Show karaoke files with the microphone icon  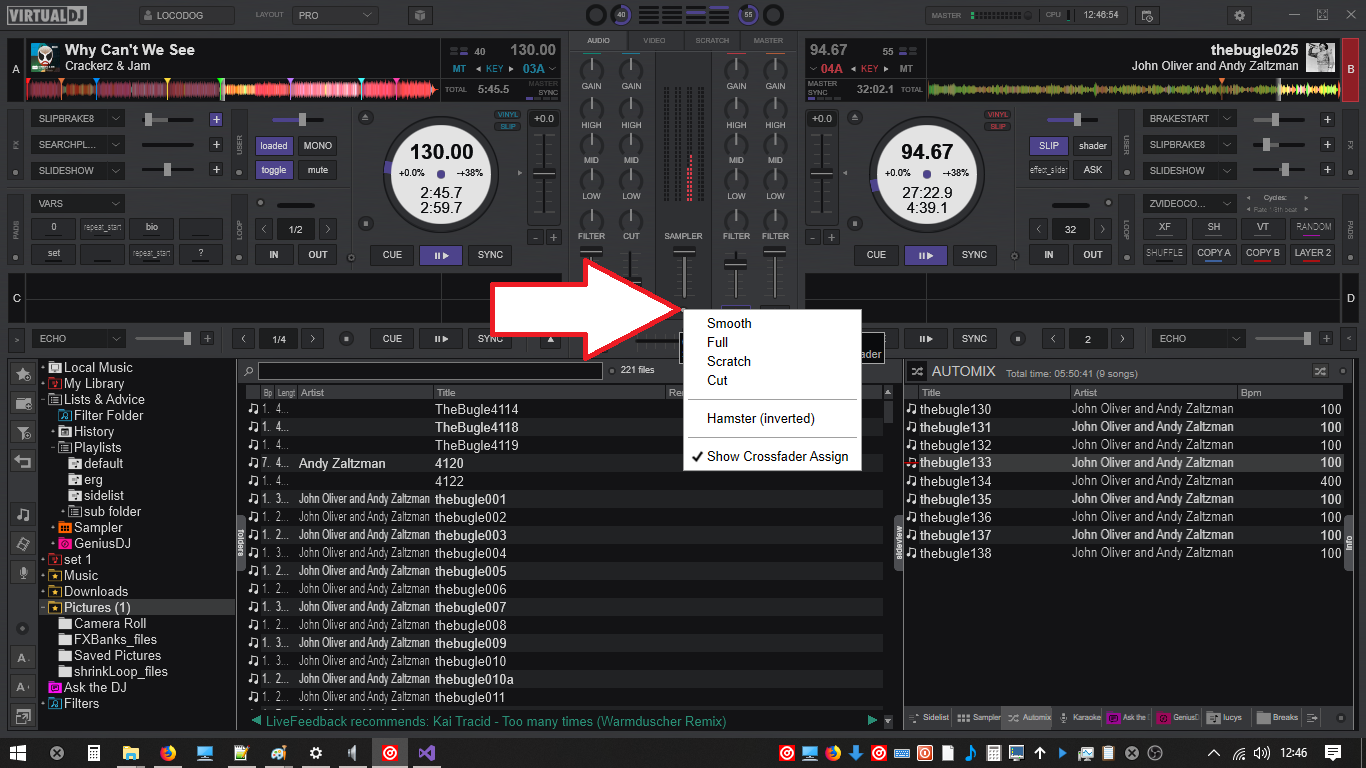23,572
